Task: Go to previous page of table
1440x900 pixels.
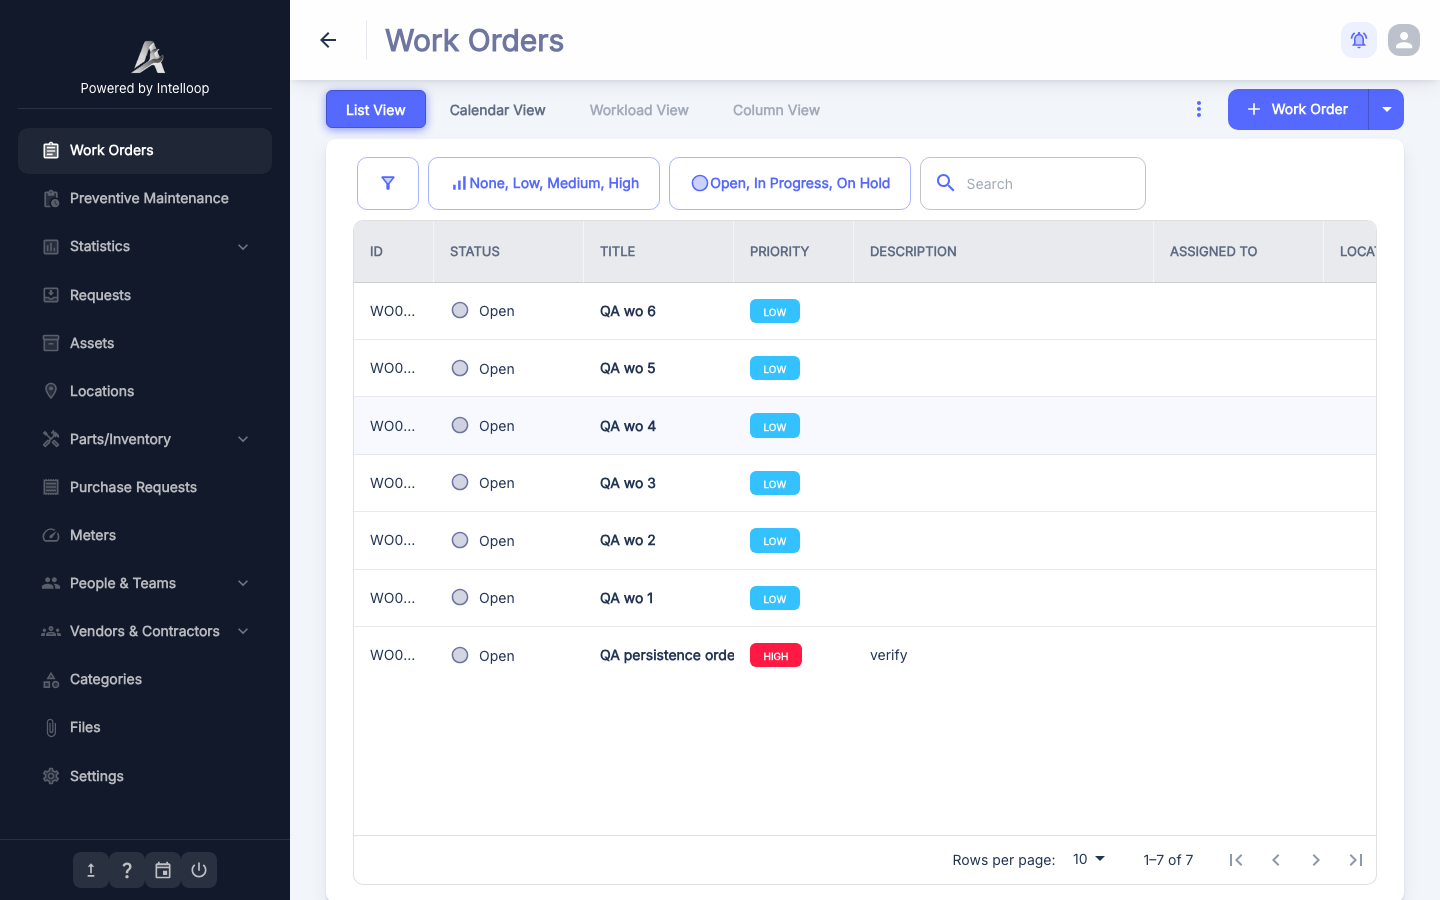Action: click(x=1276, y=860)
